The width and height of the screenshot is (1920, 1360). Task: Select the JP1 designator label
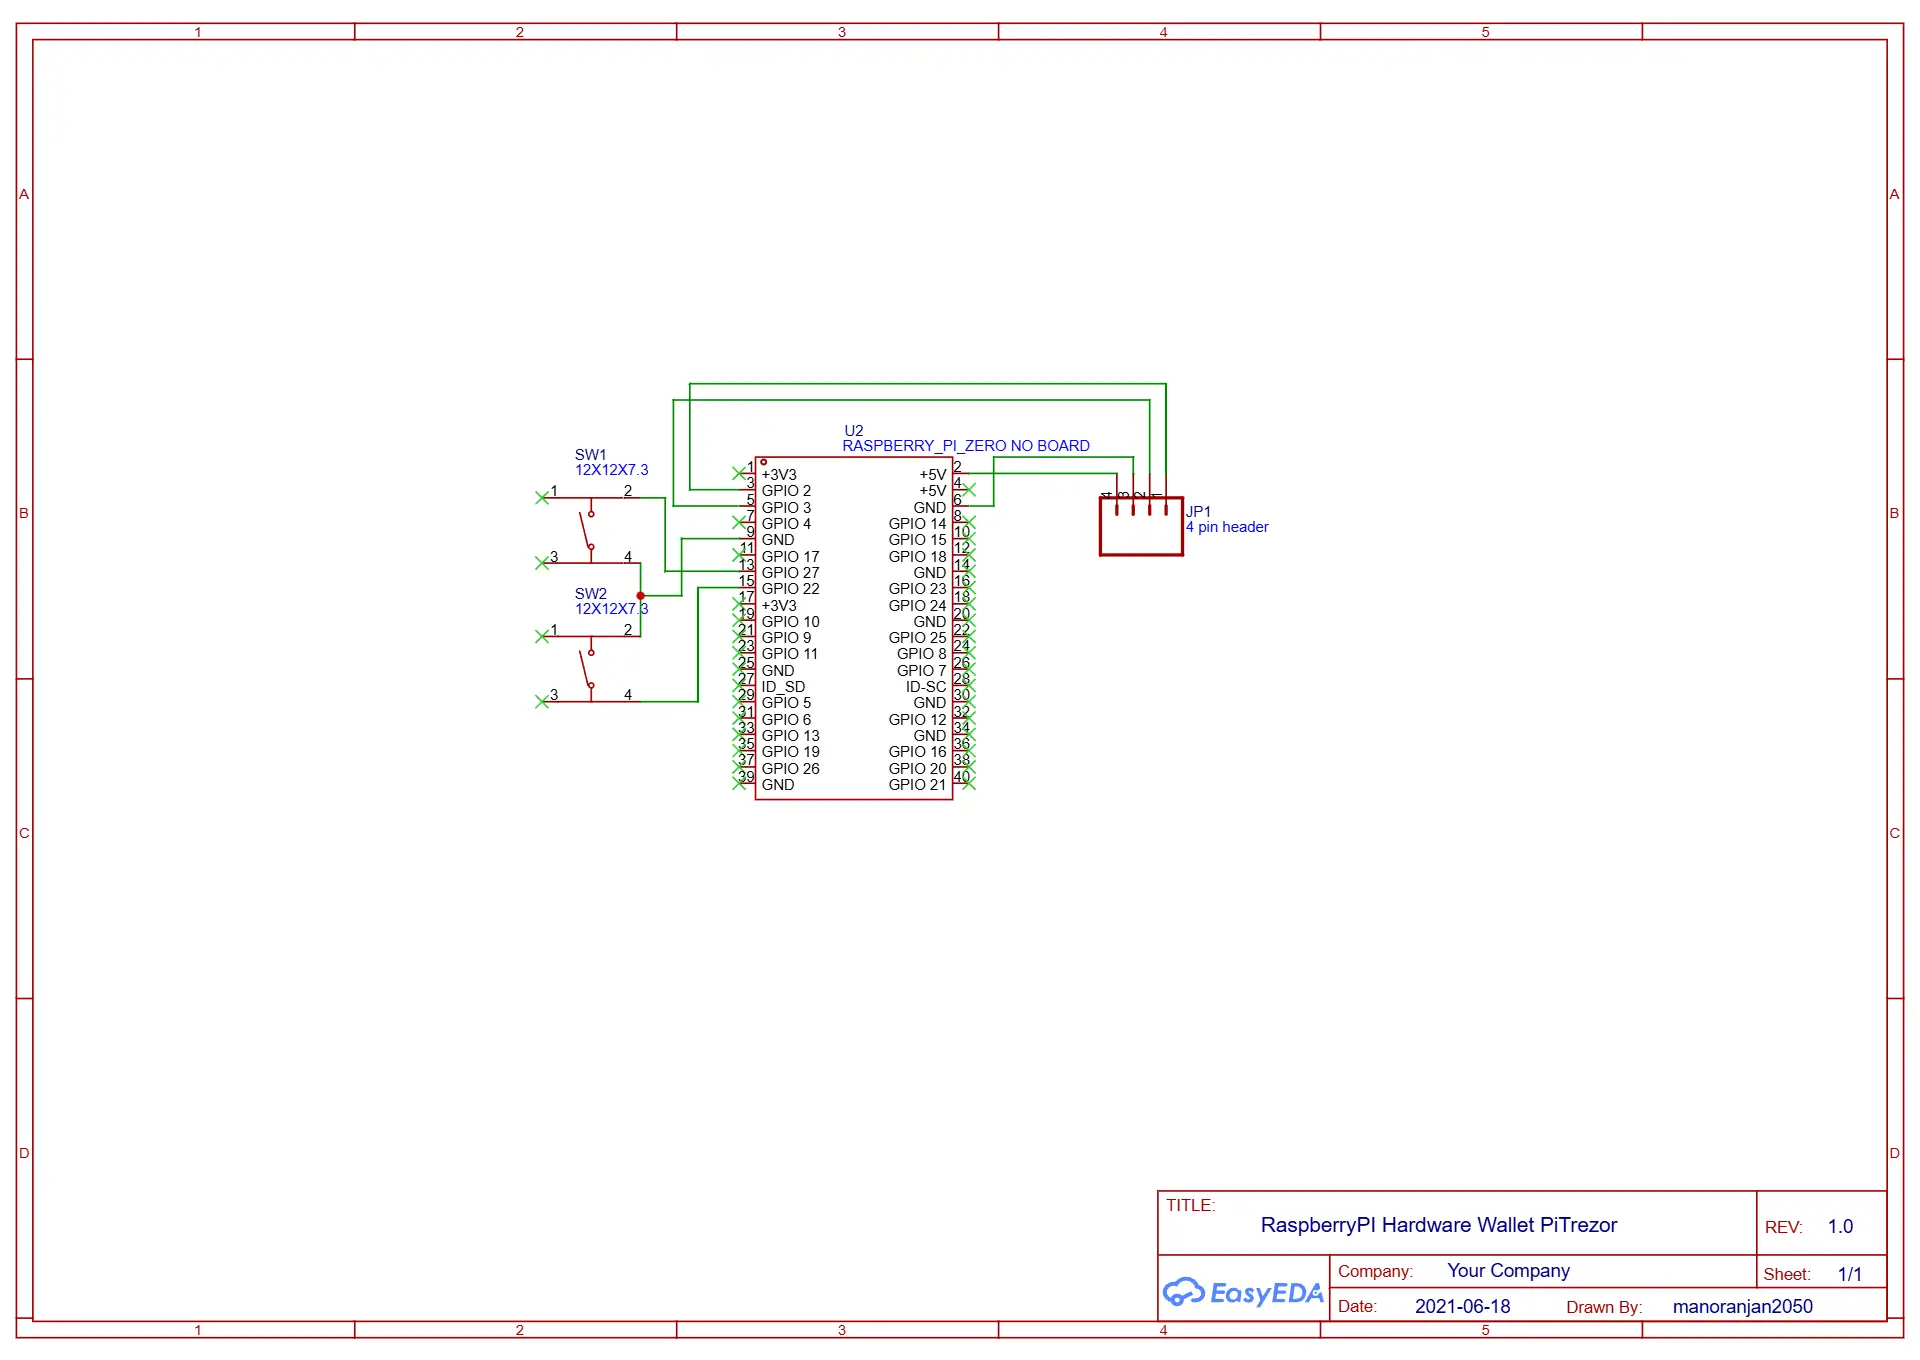tap(1198, 512)
